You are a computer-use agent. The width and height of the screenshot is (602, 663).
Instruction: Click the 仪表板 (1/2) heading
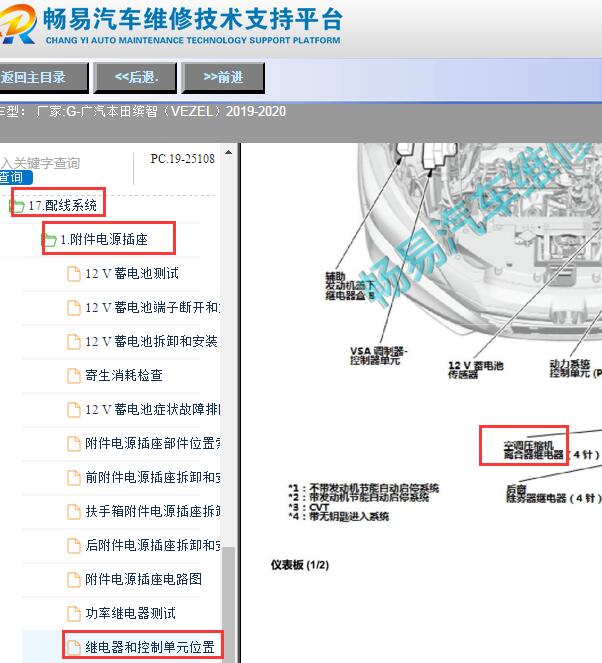tap(300, 565)
